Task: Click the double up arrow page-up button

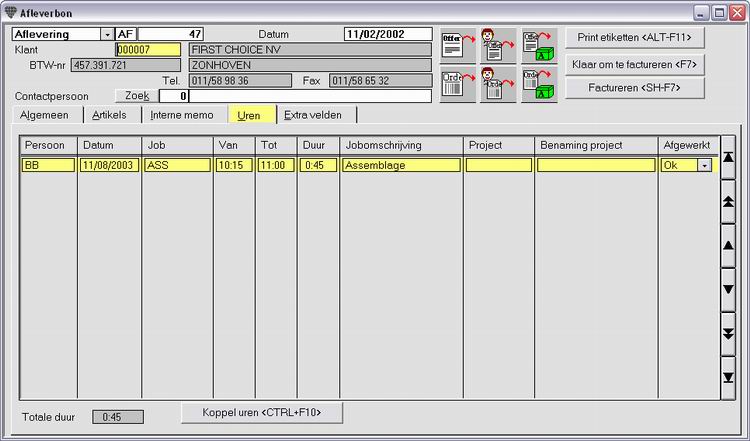Action: 728,201
